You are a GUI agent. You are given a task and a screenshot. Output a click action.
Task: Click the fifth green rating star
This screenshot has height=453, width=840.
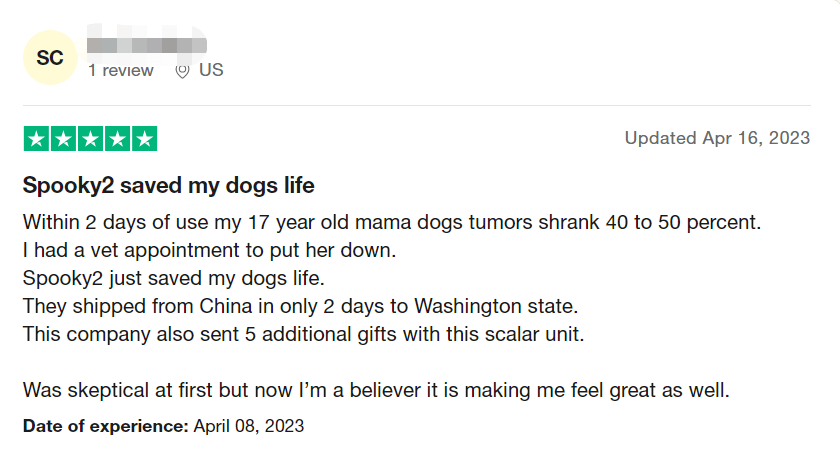(144, 139)
